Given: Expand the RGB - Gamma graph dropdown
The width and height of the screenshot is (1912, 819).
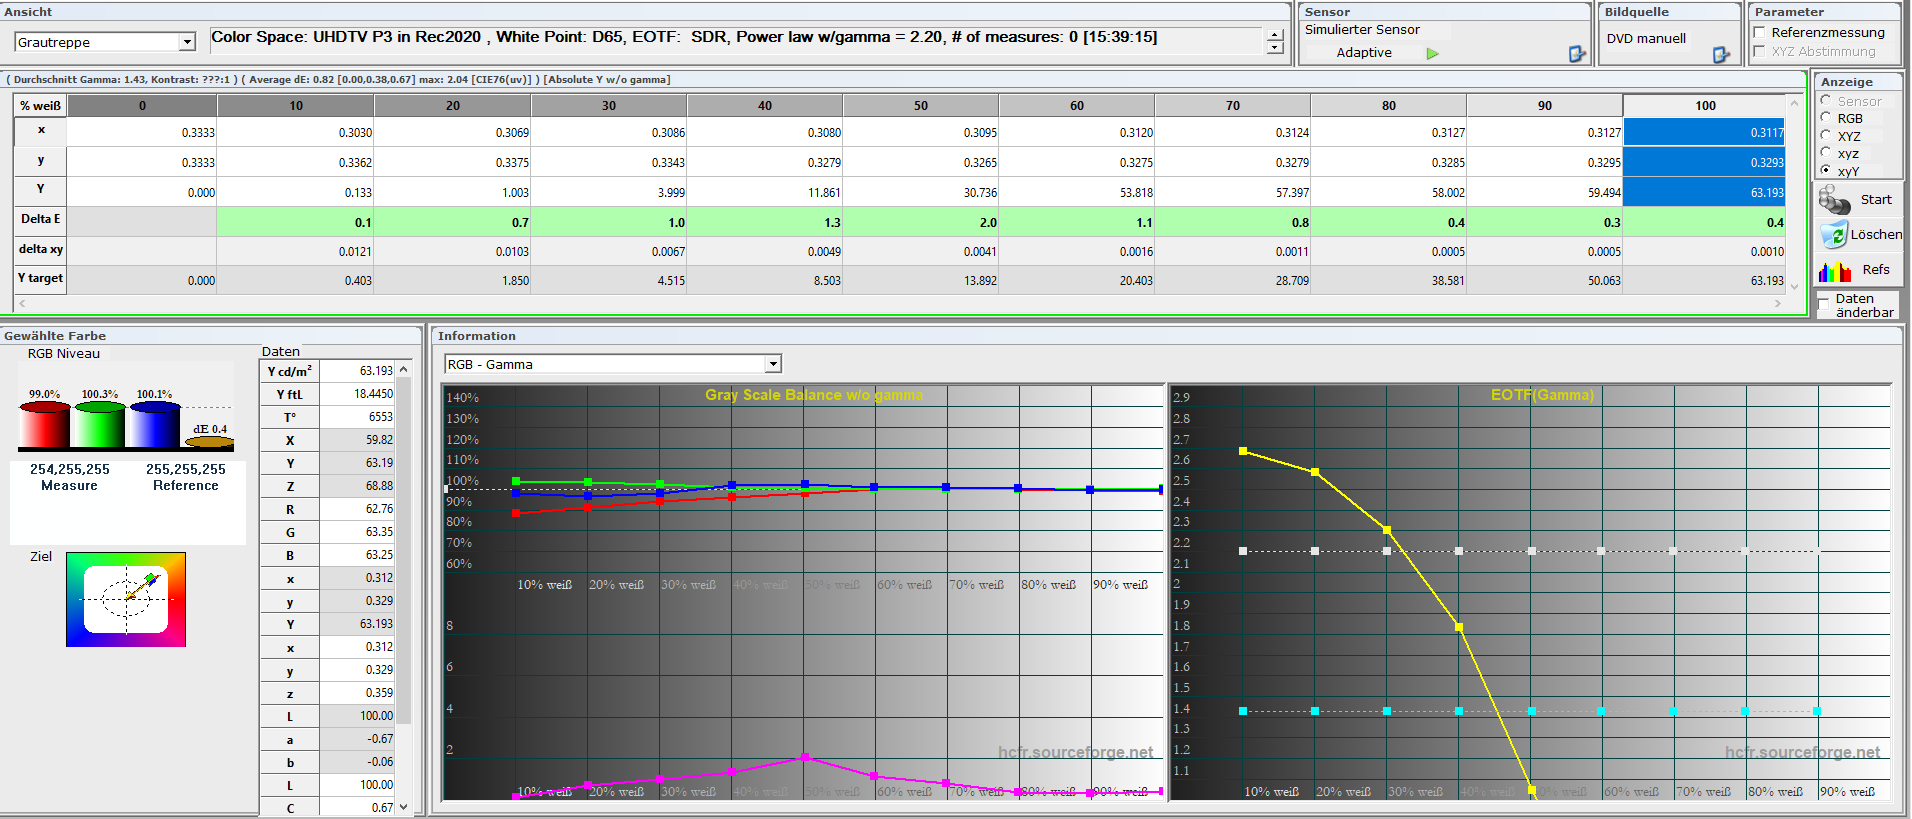Looking at the screenshot, I should point(773,364).
